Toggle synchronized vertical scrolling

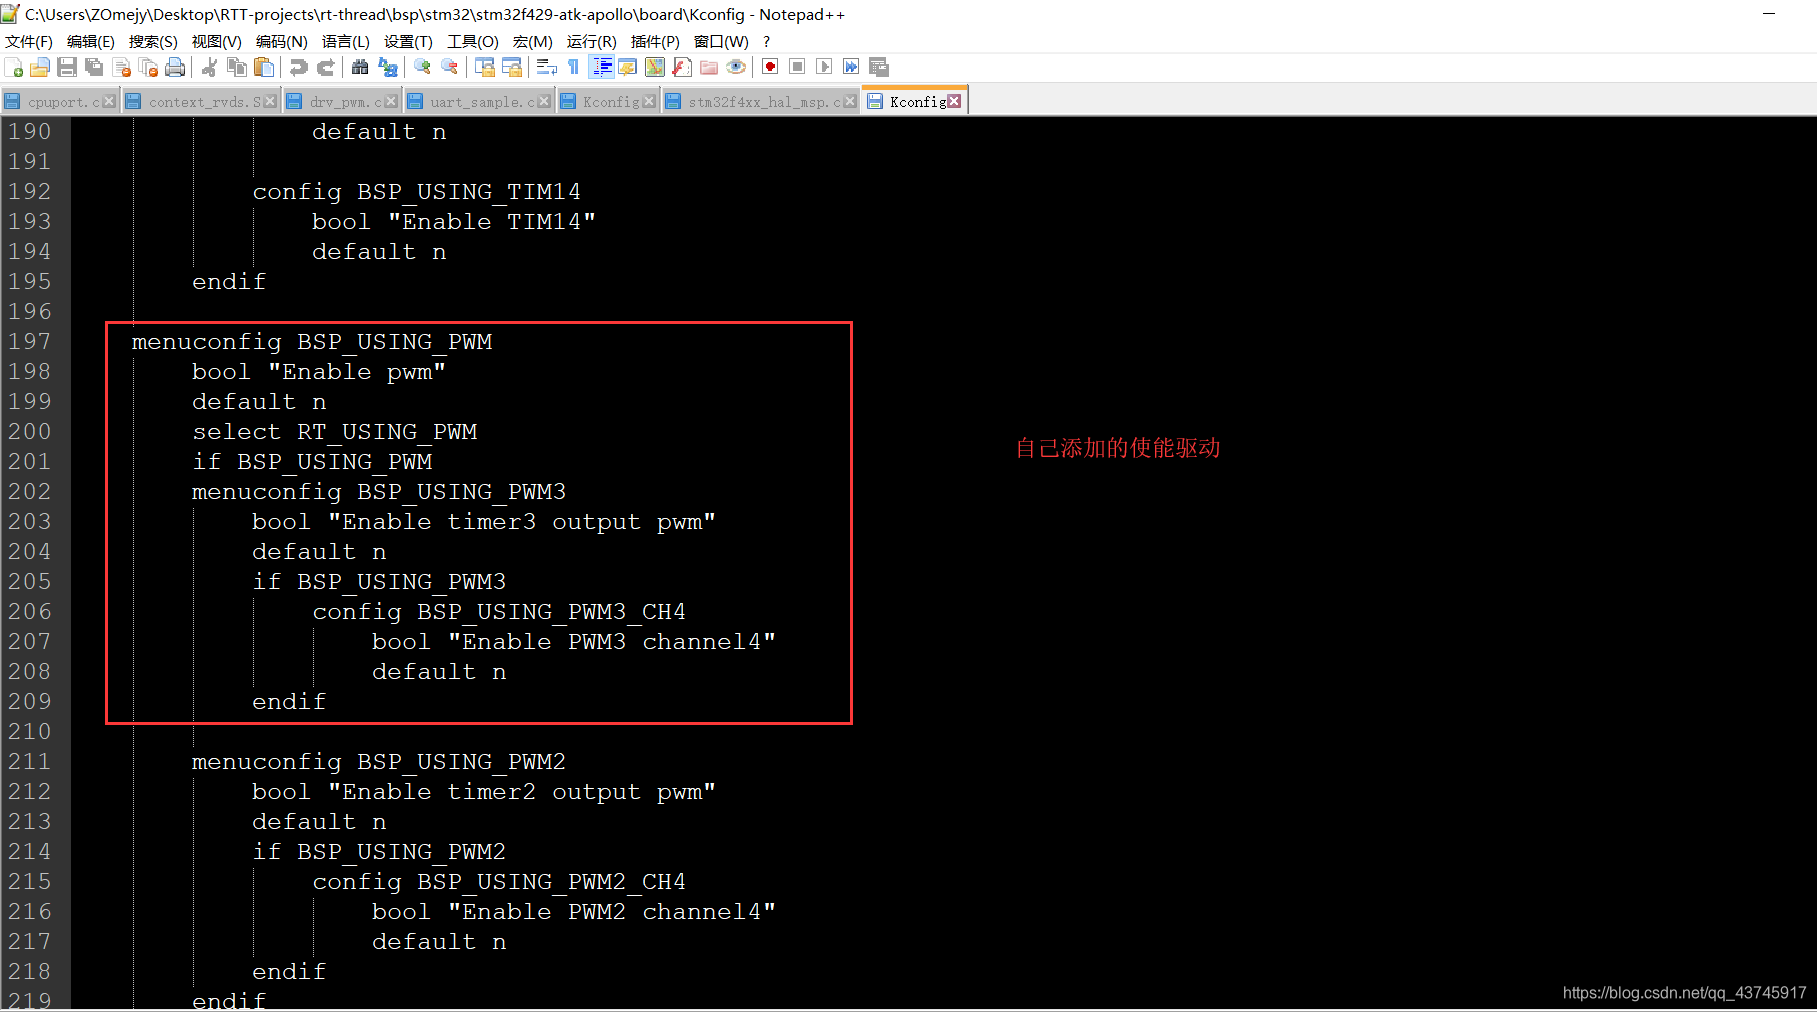click(485, 67)
